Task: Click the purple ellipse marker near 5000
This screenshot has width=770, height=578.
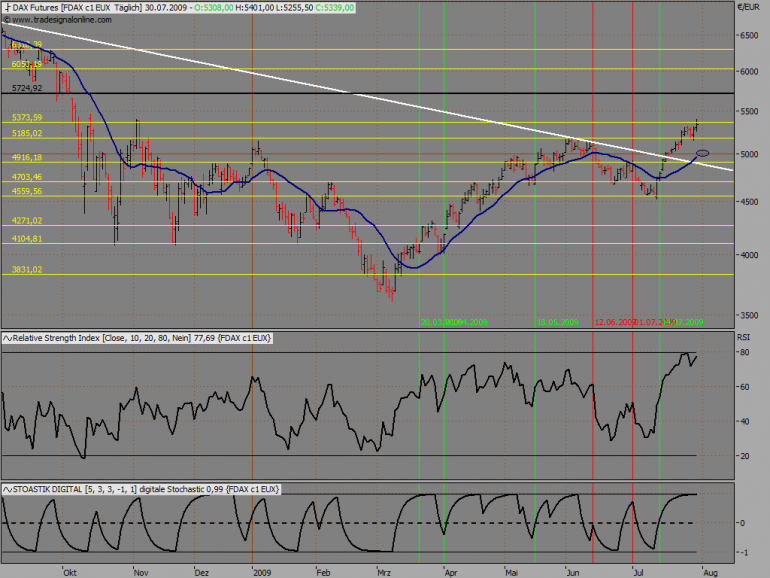Action: tap(702, 153)
